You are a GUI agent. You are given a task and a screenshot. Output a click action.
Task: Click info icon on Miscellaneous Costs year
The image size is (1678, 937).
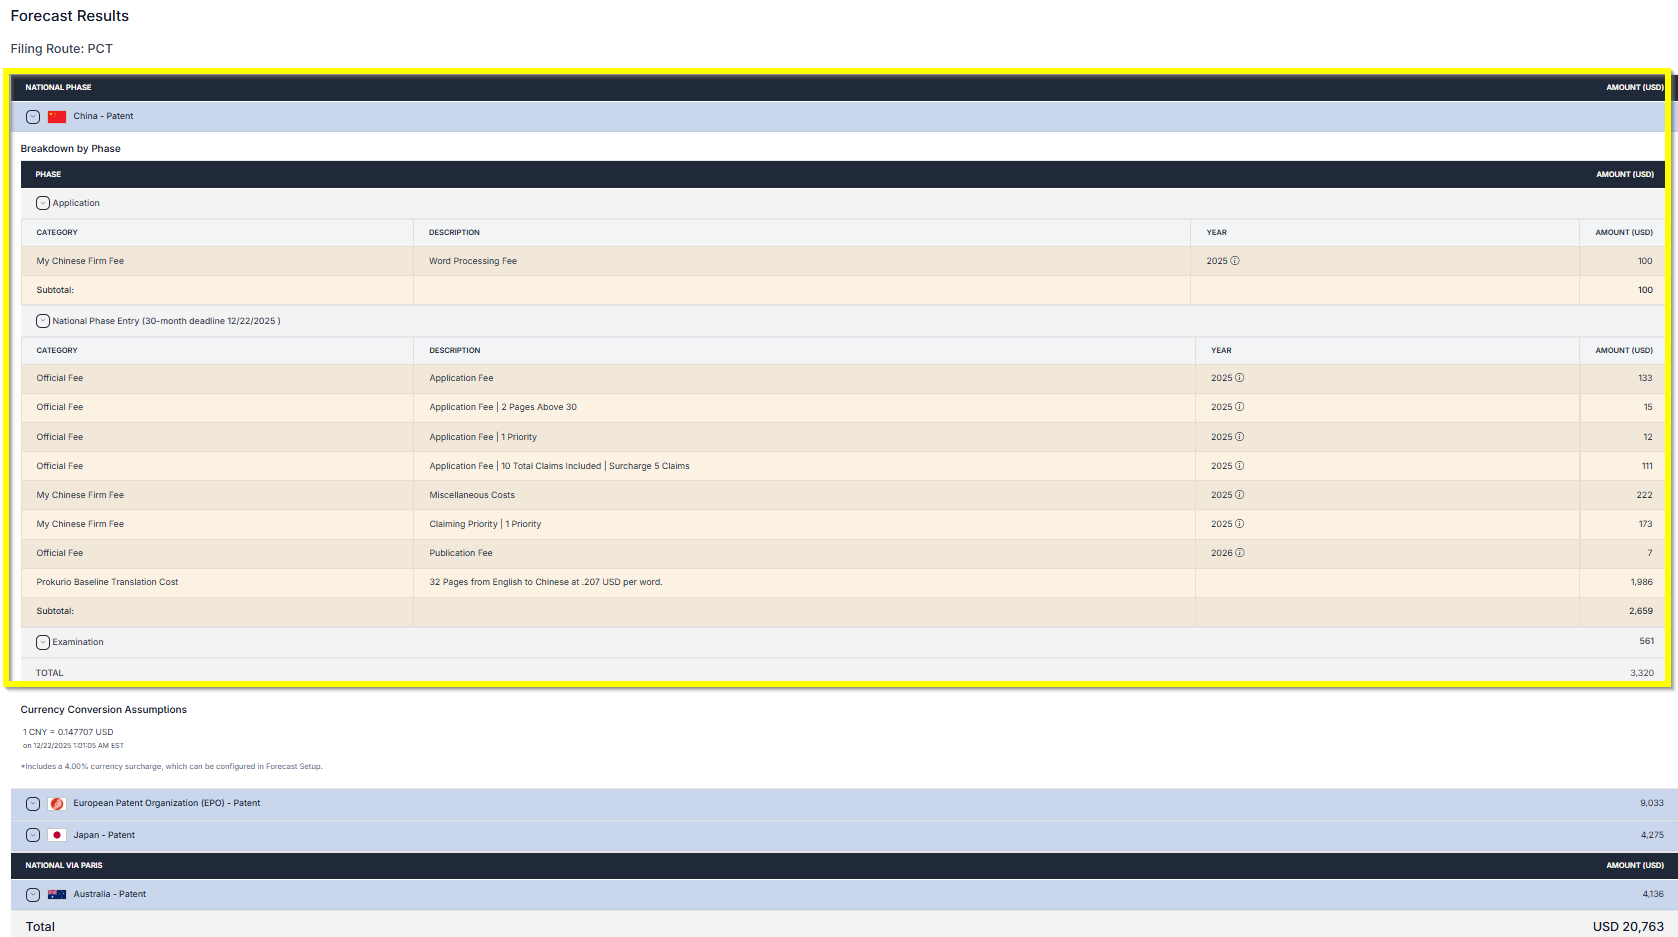[x=1240, y=495]
